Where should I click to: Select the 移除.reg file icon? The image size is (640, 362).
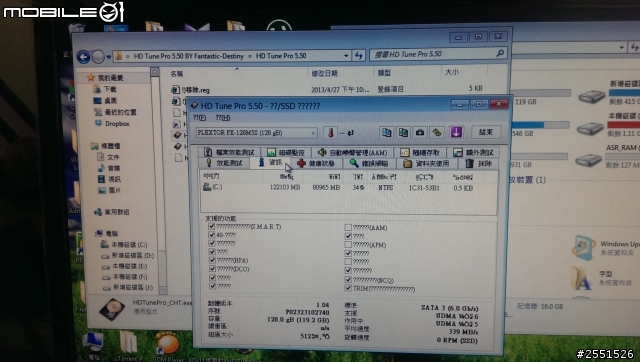(x=176, y=90)
